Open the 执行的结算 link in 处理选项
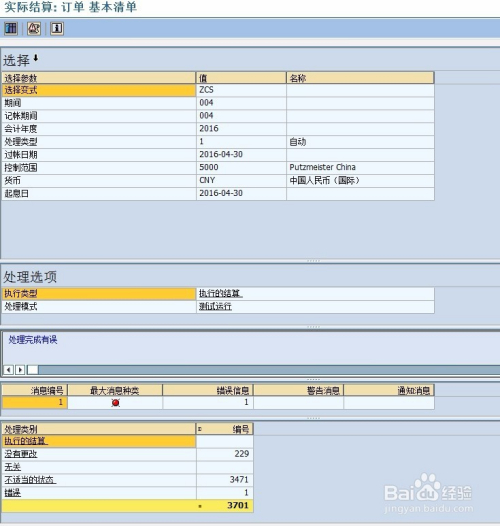The width and height of the screenshot is (500, 526). (x=220, y=294)
